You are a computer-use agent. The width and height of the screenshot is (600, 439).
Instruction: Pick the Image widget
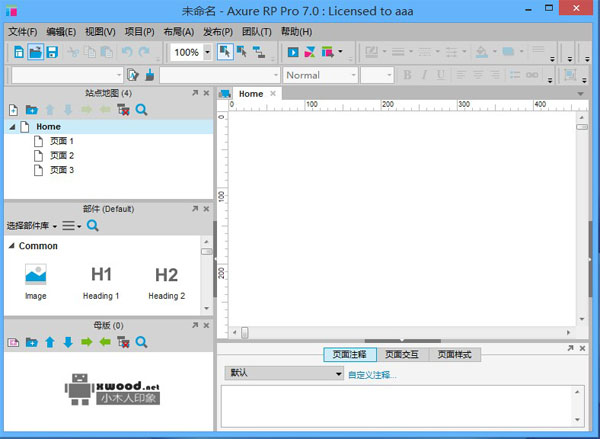point(36,281)
